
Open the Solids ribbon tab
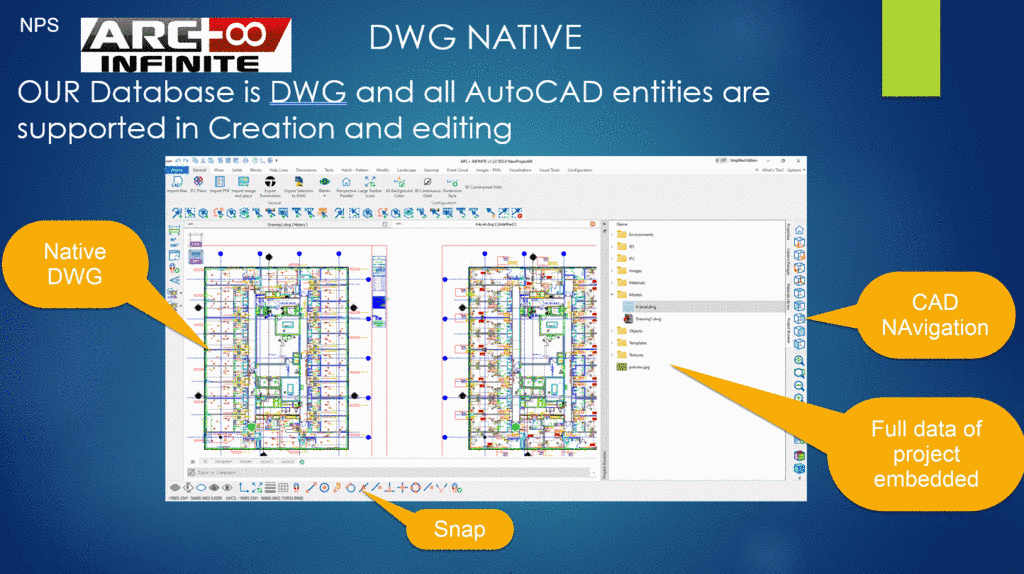click(237, 170)
